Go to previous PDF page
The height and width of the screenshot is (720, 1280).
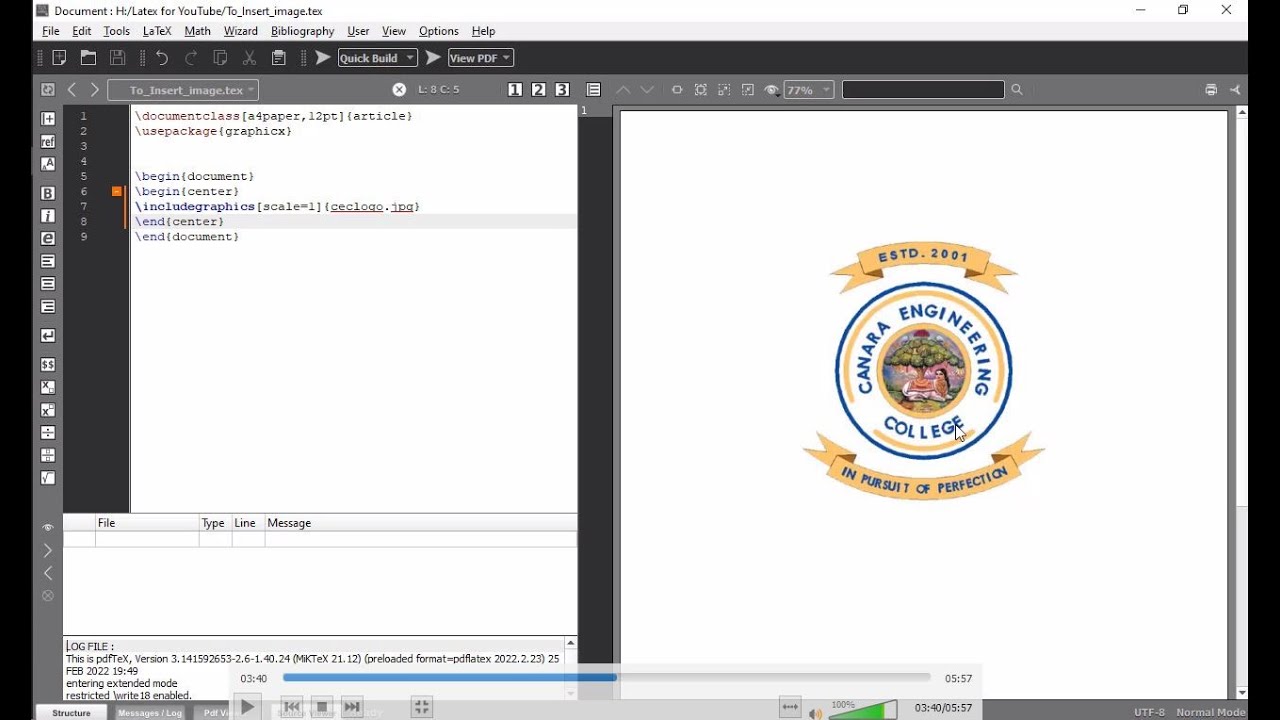click(x=623, y=90)
